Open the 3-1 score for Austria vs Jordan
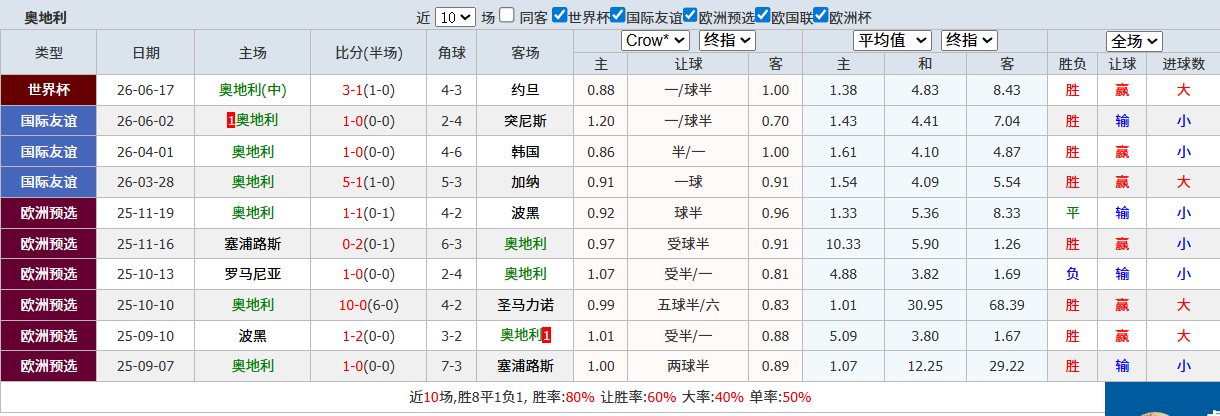The image size is (1220, 416). [x=352, y=90]
